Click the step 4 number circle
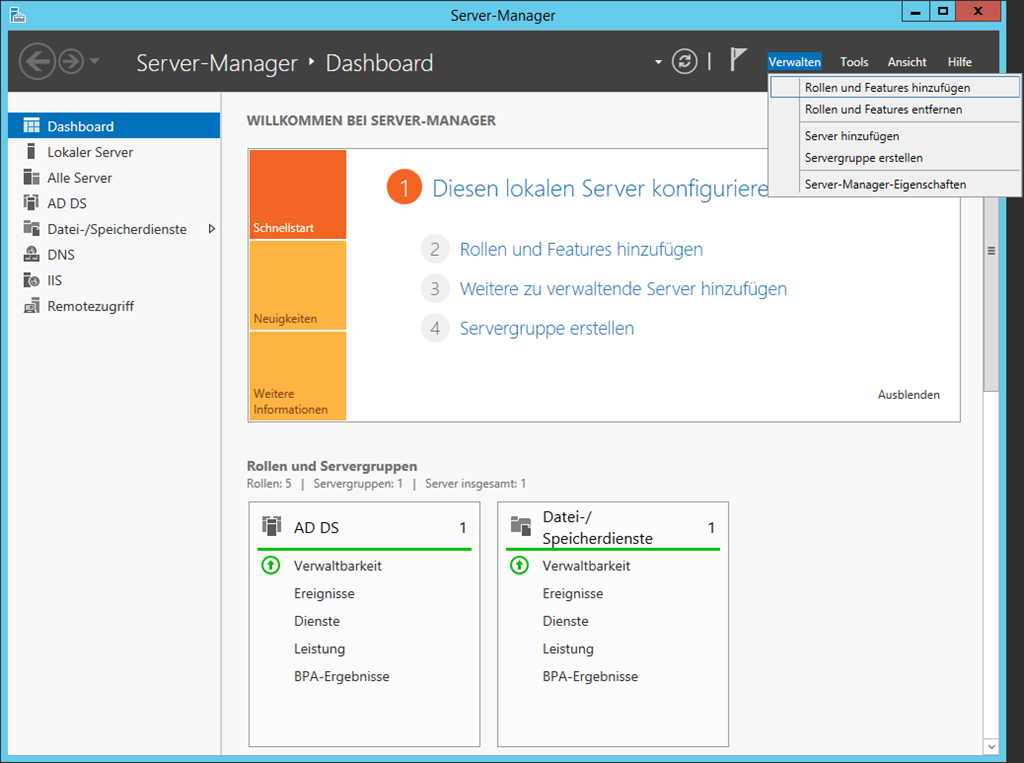This screenshot has height=763, width=1024. [x=435, y=328]
